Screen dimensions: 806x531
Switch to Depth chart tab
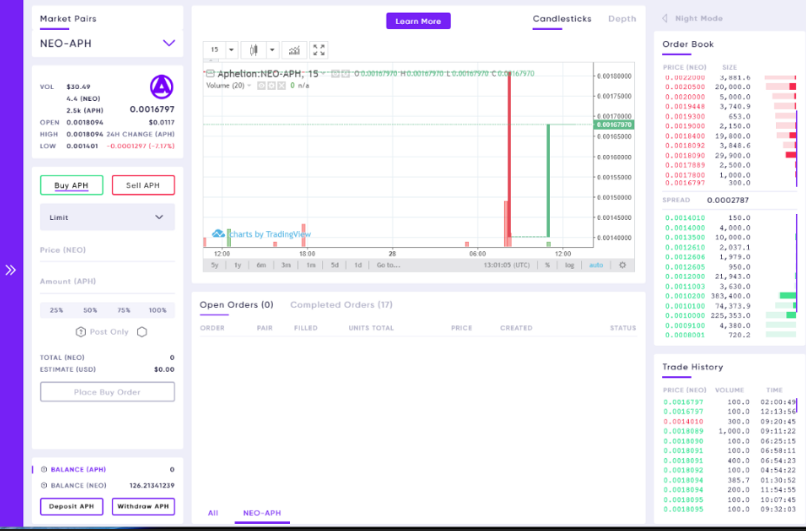coord(622,19)
